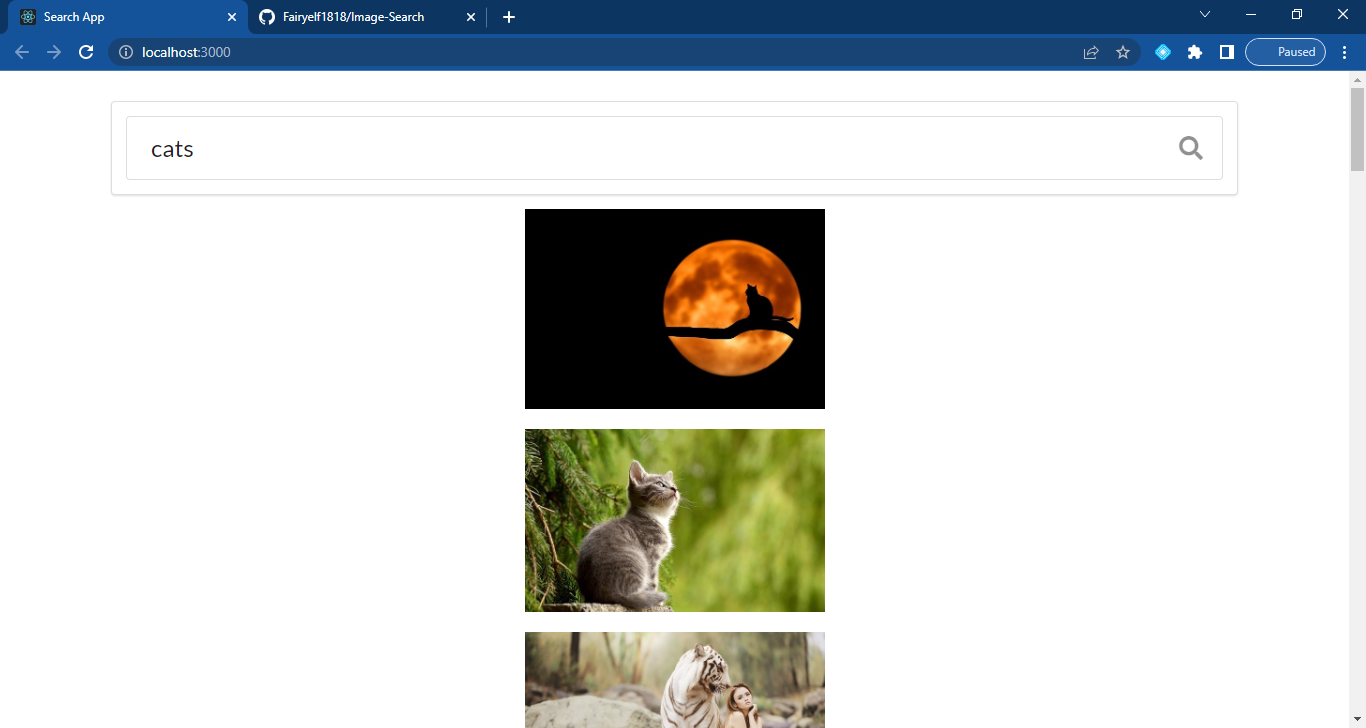Click the page reload icon
This screenshot has width=1366, height=728.
pyautogui.click(x=86, y=52)
